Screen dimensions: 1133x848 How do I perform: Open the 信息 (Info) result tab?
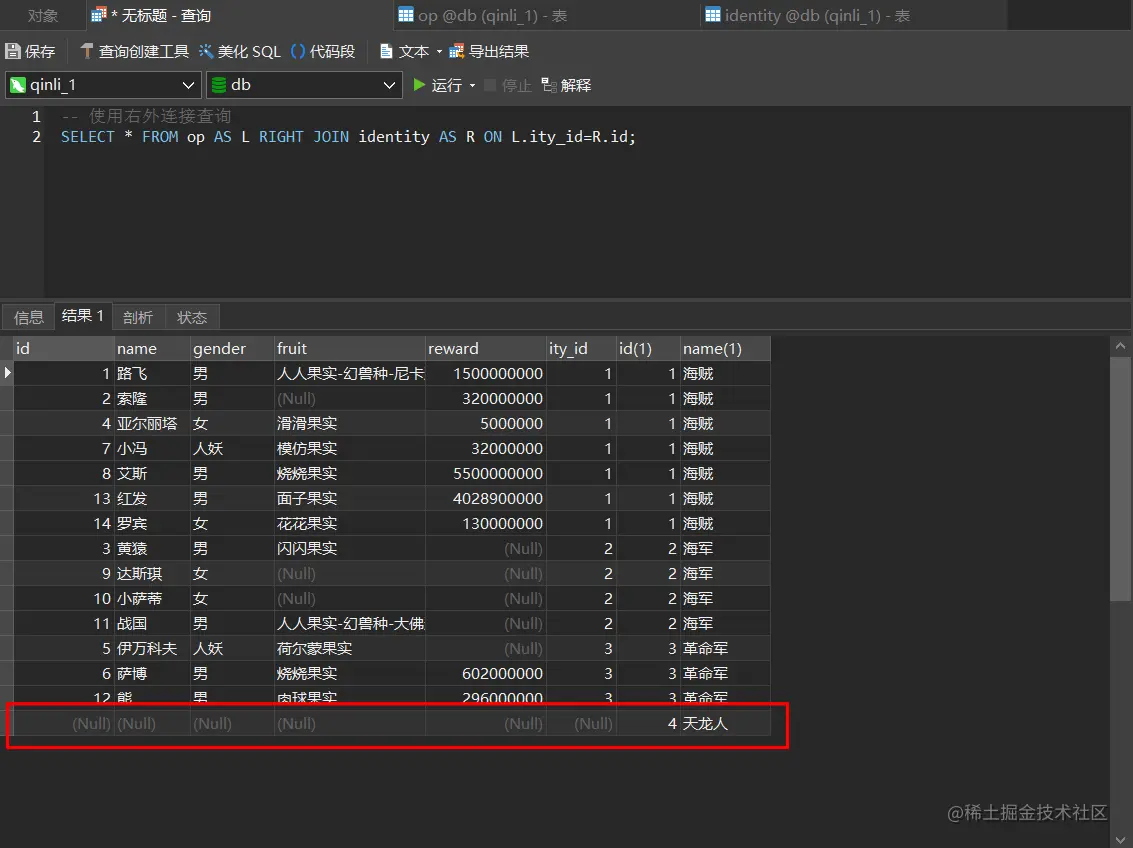coord(28,317)
